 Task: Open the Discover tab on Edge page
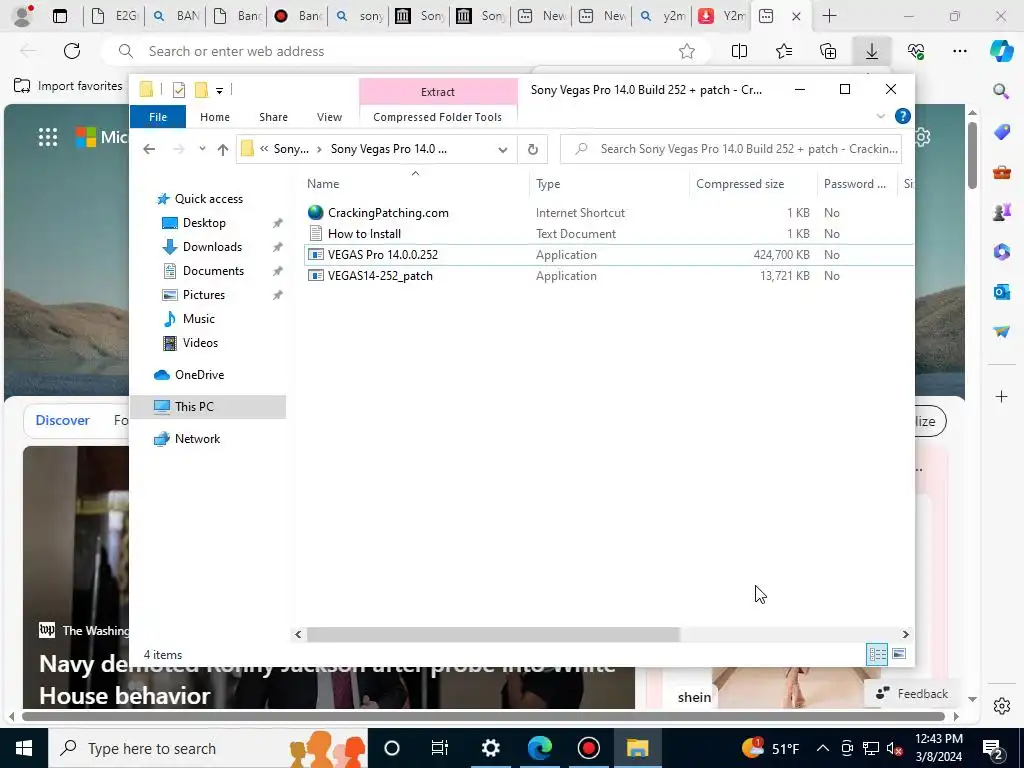click(x=63, y=420)
